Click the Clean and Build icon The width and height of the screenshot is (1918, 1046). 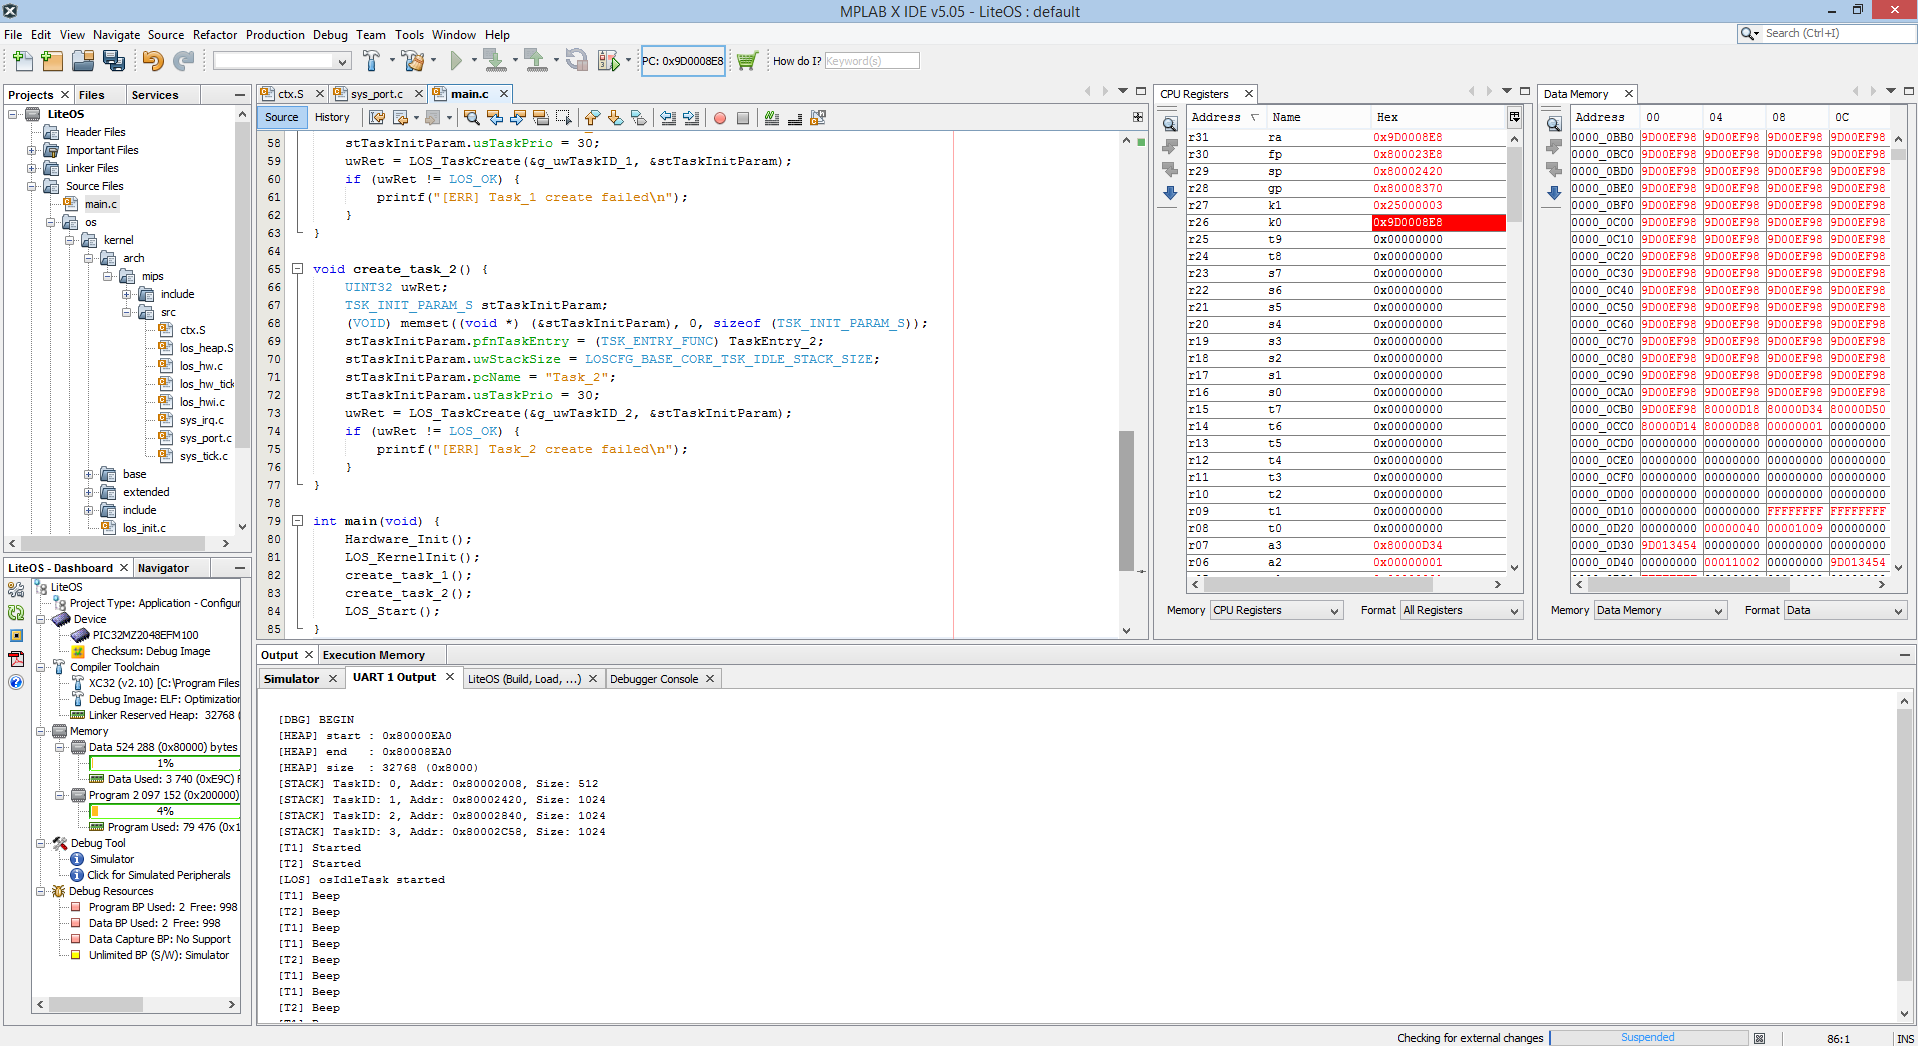(x=412, y=61)
